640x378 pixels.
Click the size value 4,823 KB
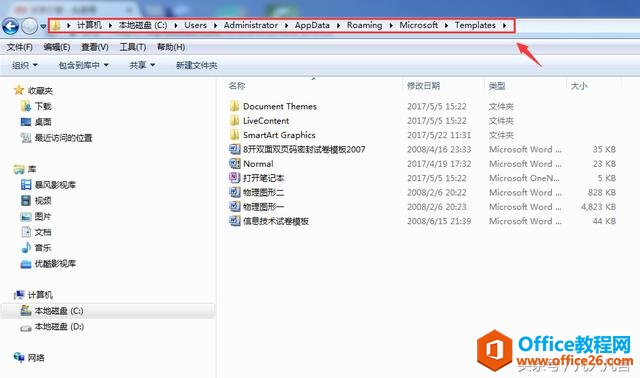[x=598, y=207]
